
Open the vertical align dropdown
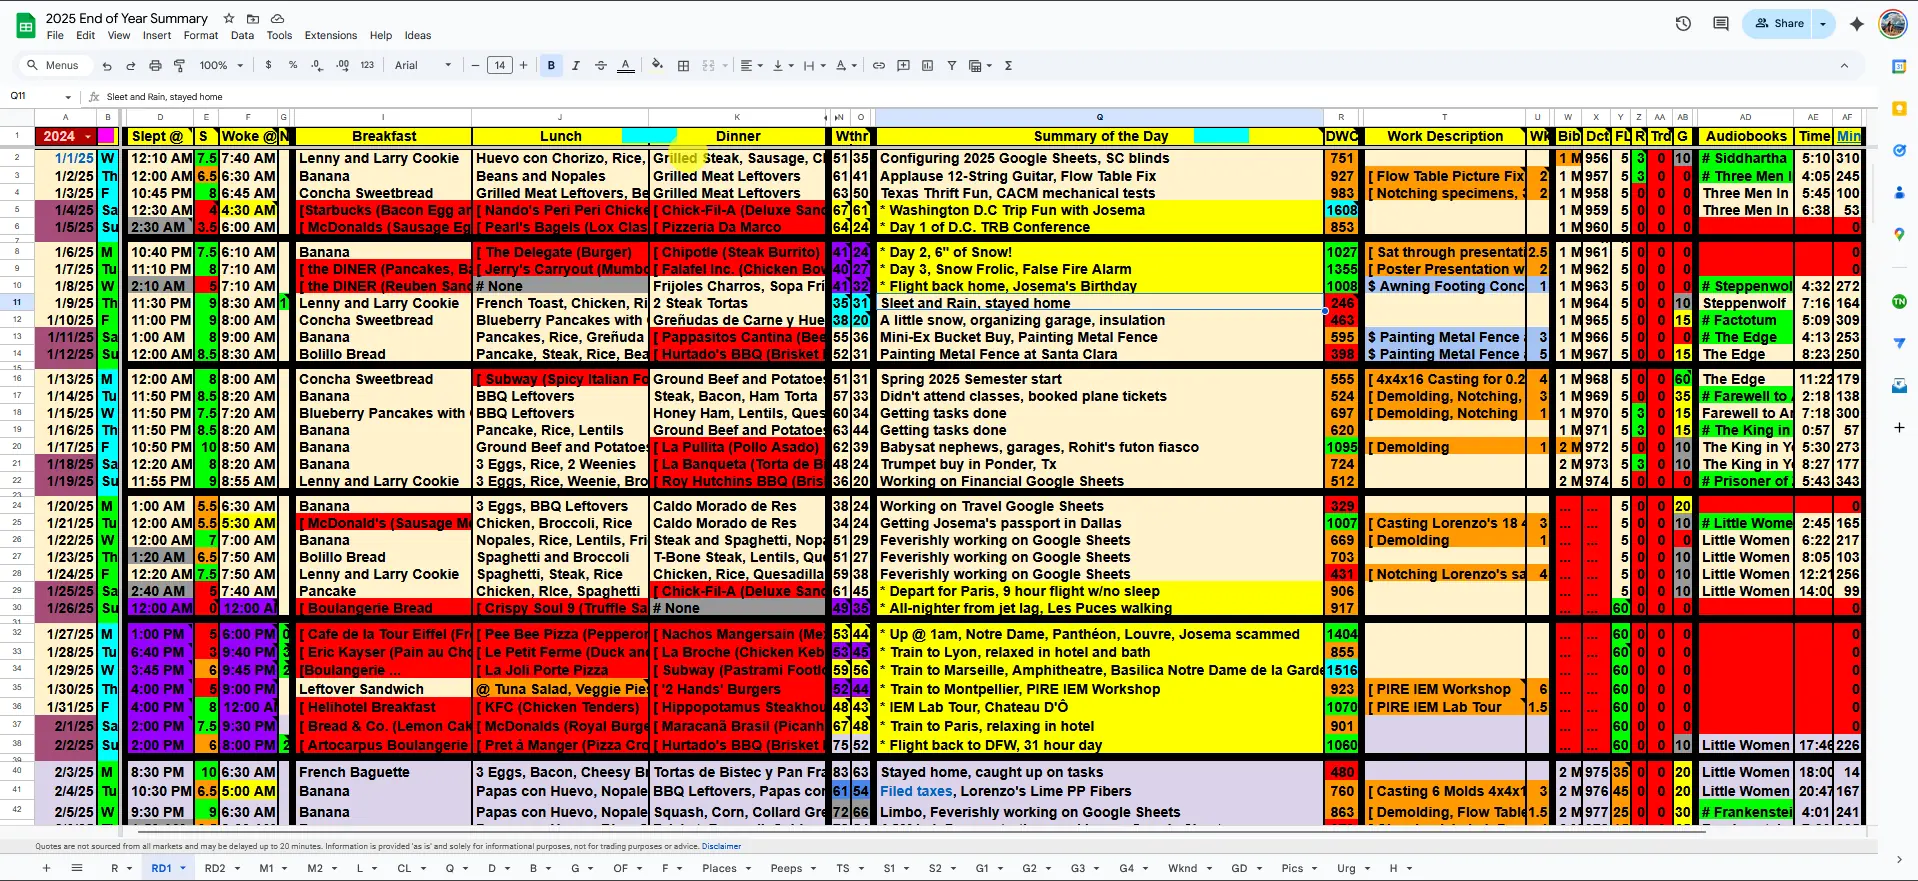tap(782, 66)
